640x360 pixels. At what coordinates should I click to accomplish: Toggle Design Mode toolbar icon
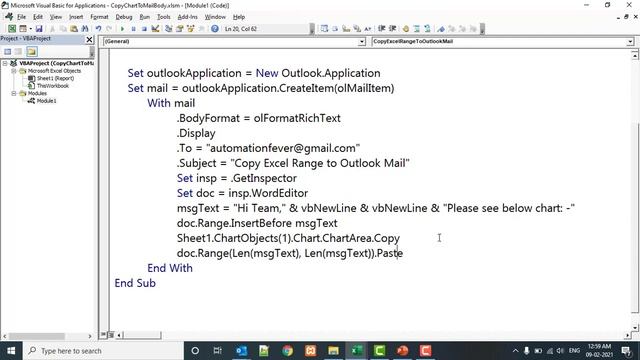[x=155, y=29]
